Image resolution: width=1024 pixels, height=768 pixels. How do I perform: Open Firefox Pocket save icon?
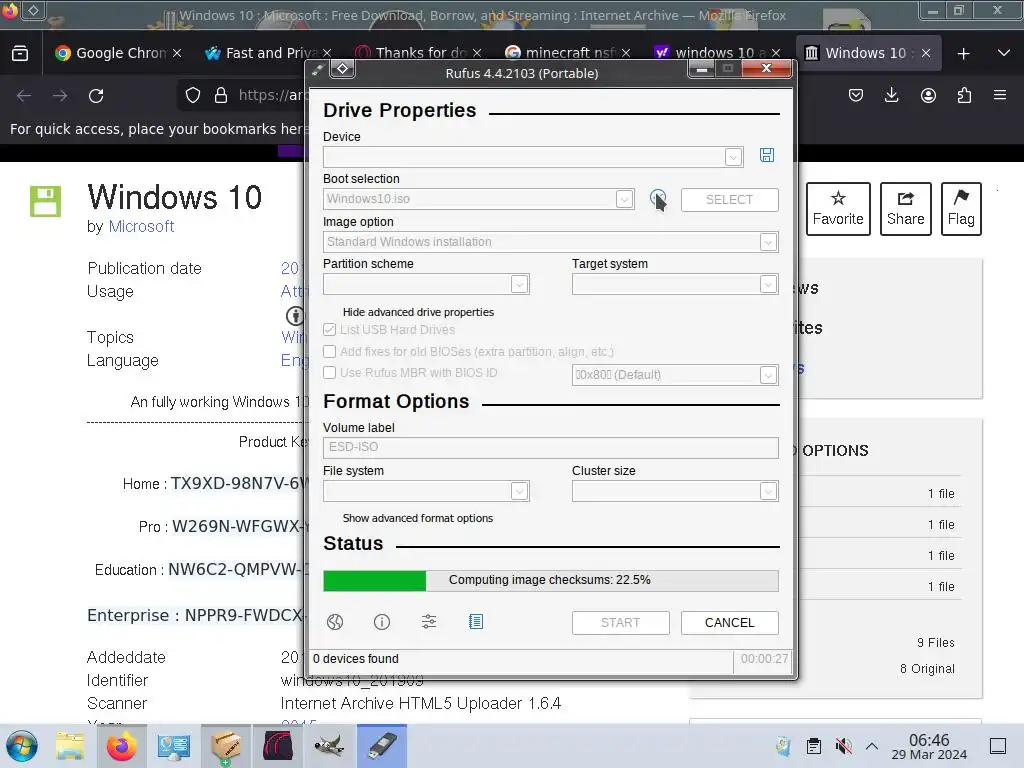click(x=856, y=95)
